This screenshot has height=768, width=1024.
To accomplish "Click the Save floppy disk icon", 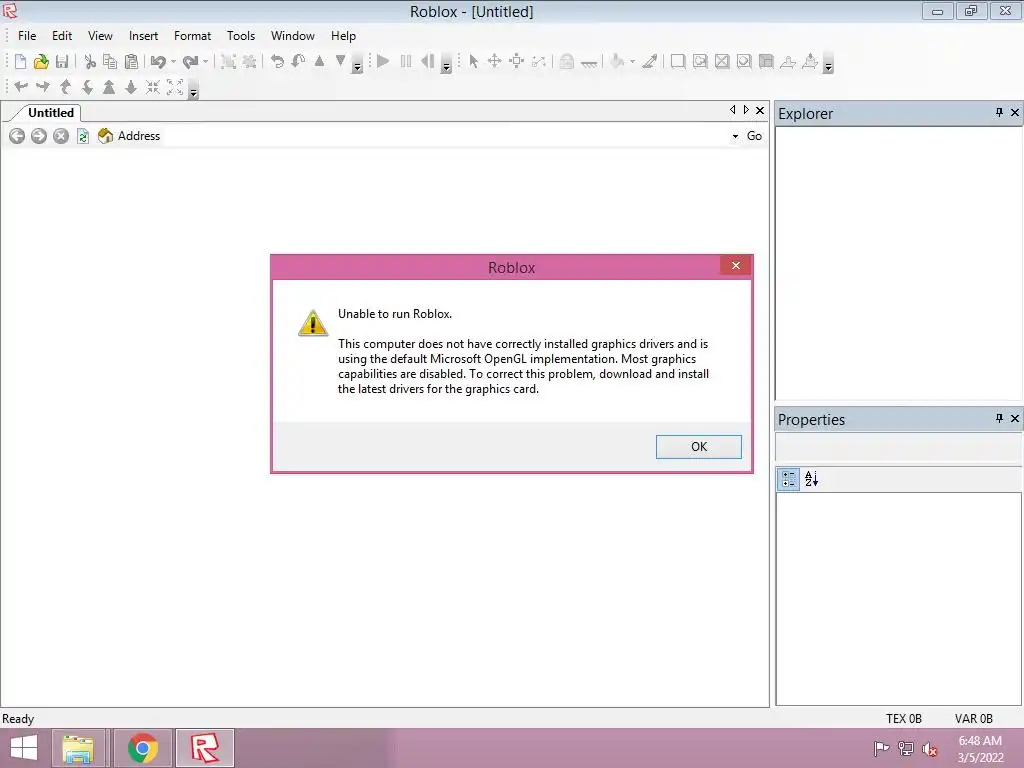I will click(62, 61).
